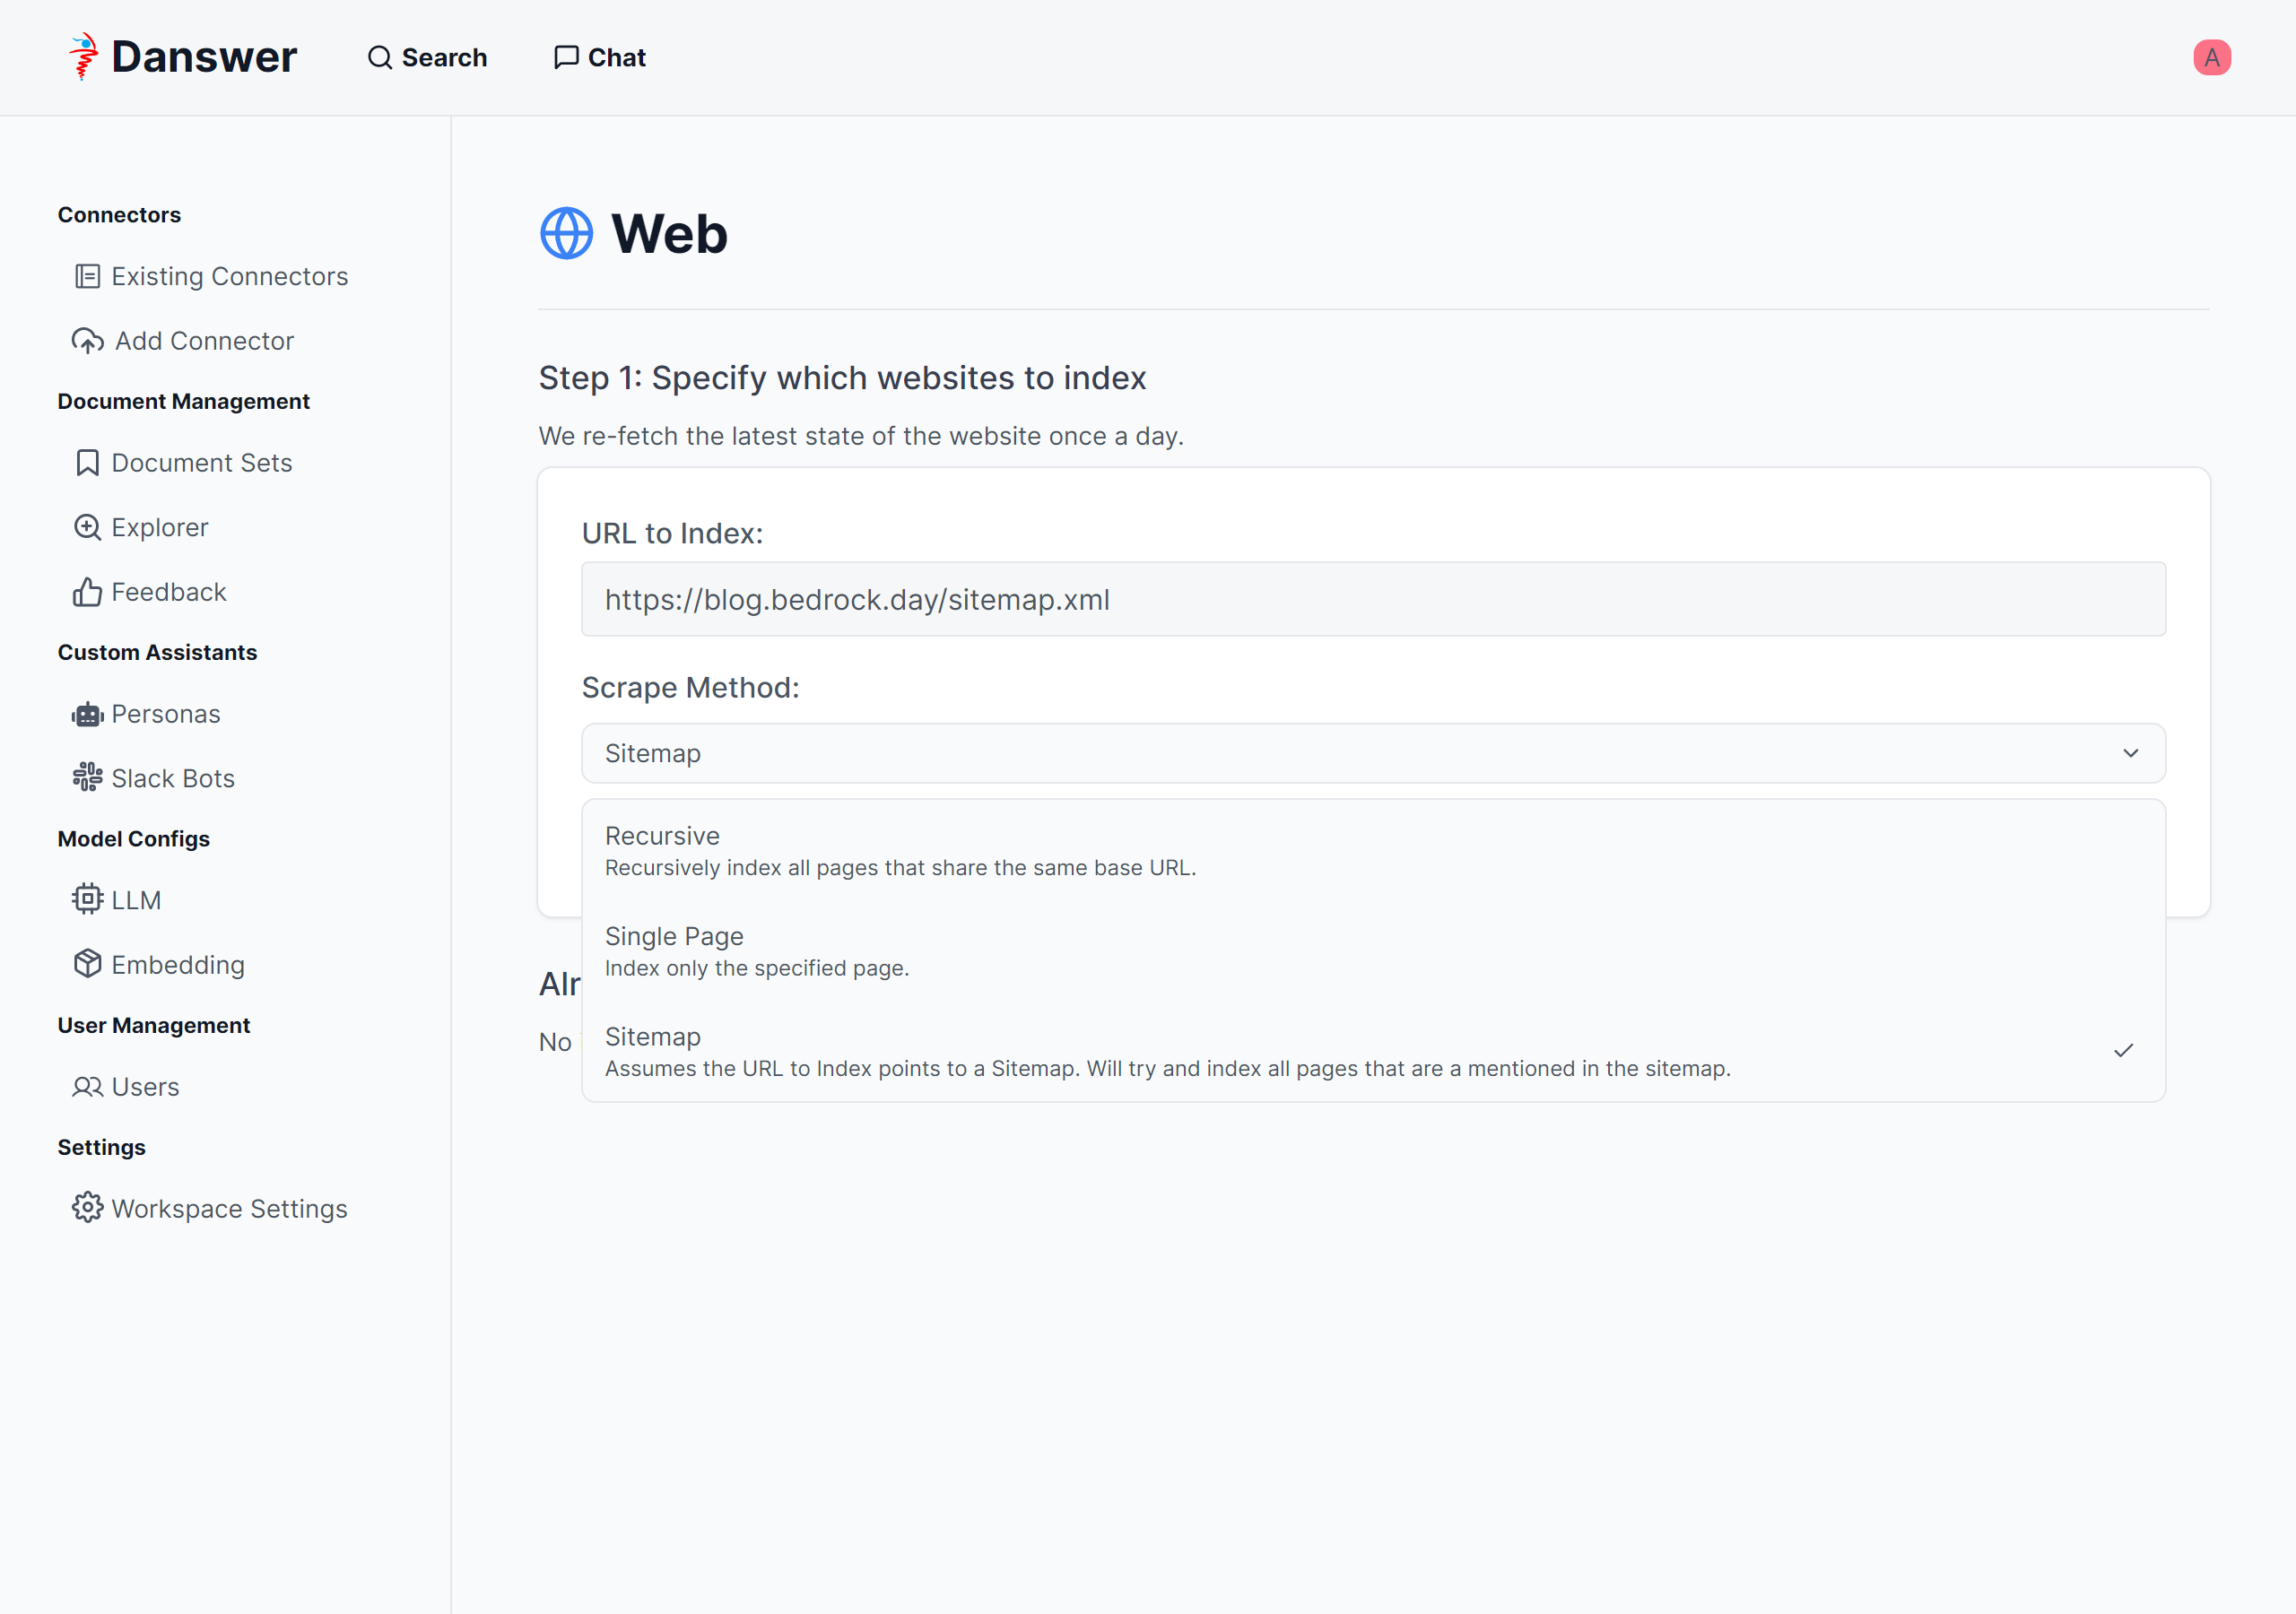Open Slack Bots icon
The image size is (2296, 1614).
[87, 778]
